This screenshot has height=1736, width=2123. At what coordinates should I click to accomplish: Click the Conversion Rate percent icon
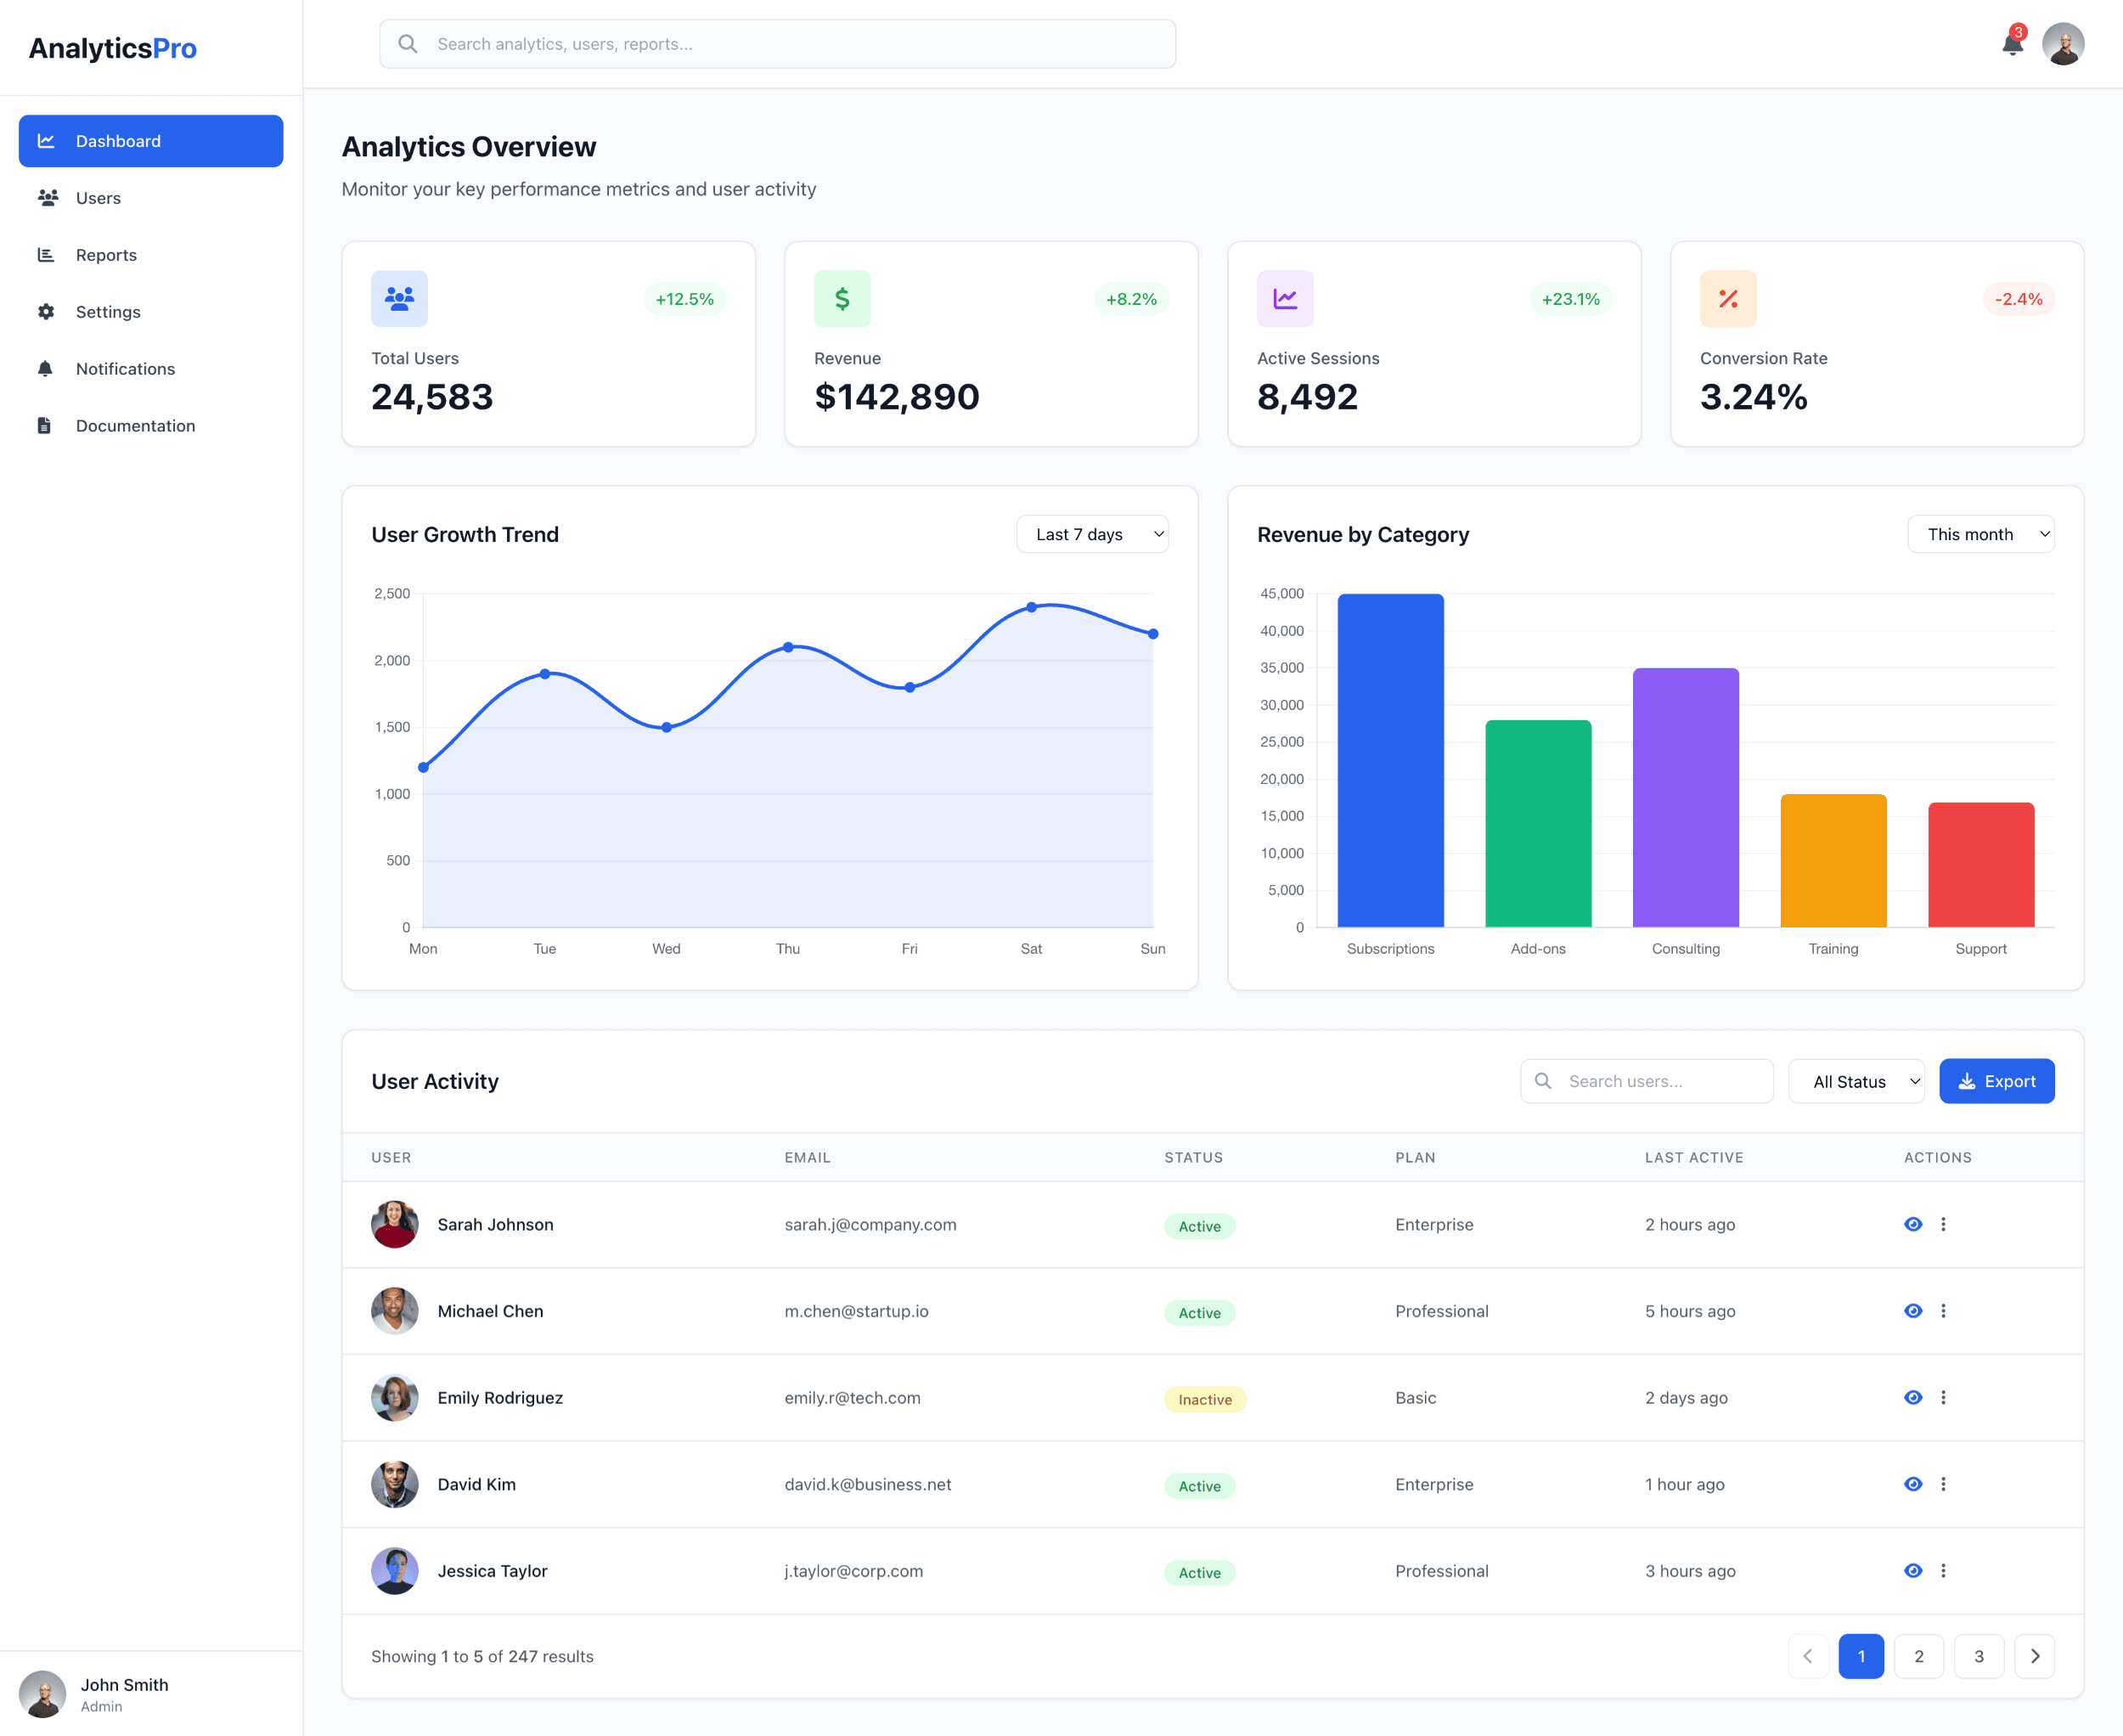1728,298
